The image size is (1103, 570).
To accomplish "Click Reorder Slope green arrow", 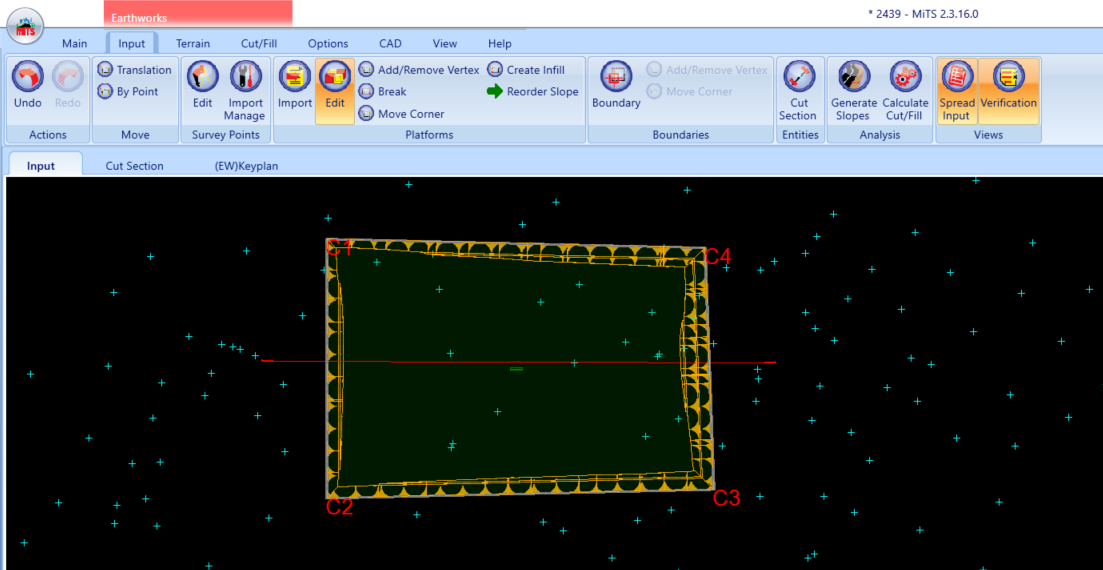I will (533, 91).
